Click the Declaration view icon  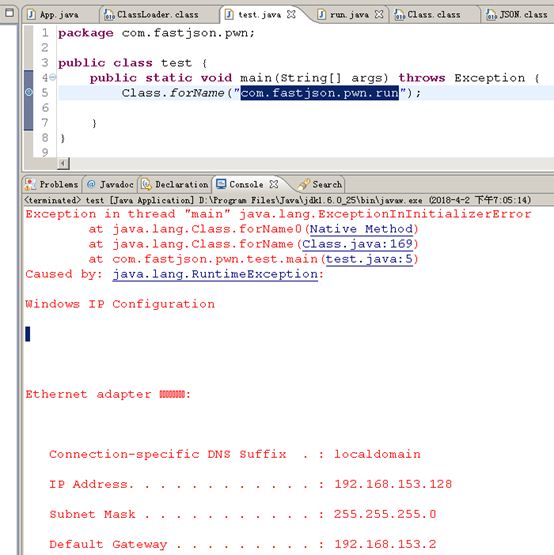146,184
